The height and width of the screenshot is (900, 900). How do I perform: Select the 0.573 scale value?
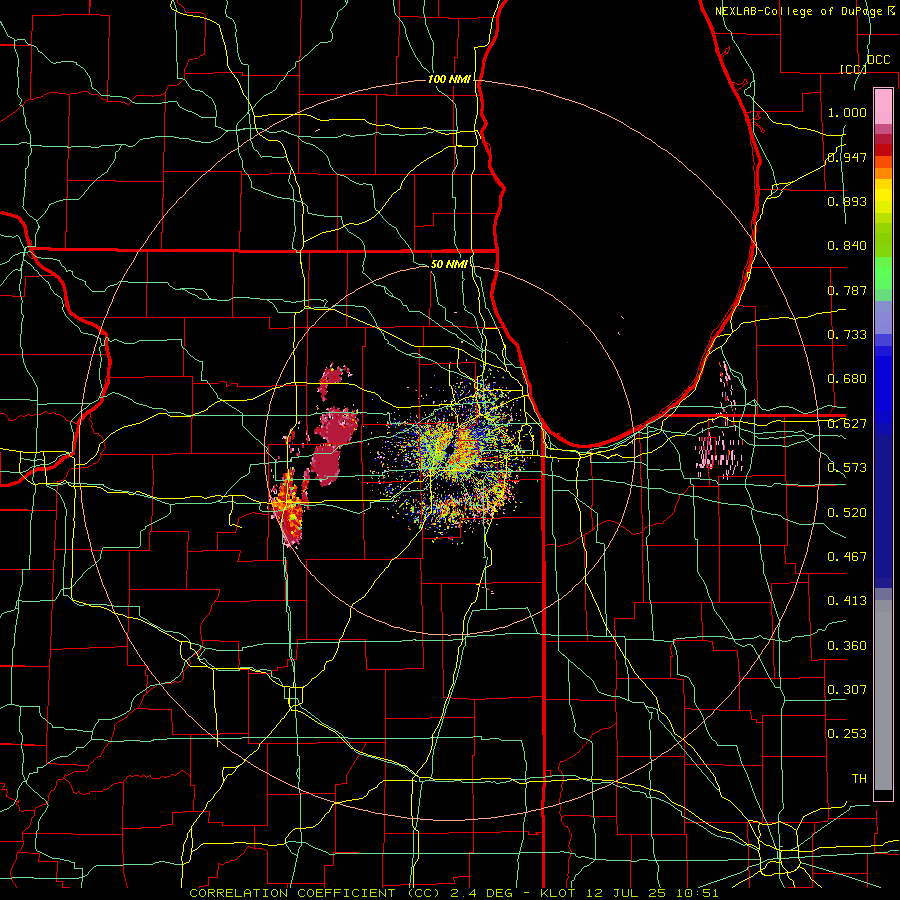click(847, 468)
